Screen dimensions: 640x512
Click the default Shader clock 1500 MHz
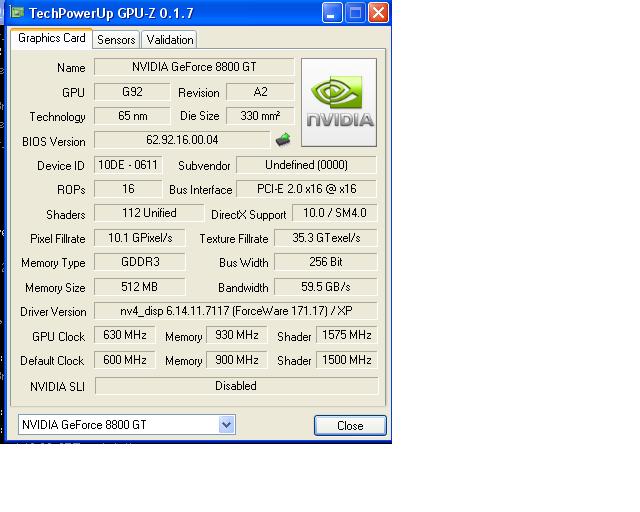347,360
